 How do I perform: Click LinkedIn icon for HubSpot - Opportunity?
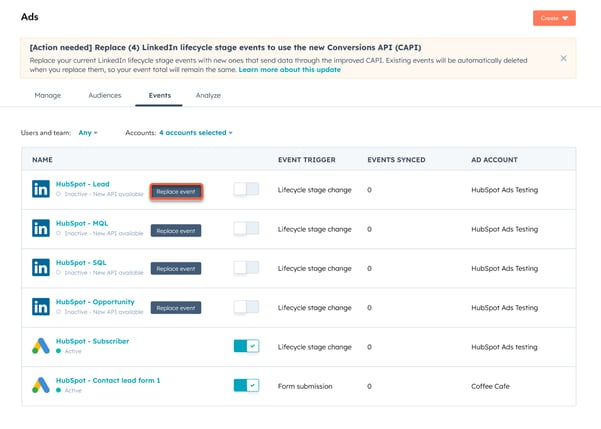(41, 307)
